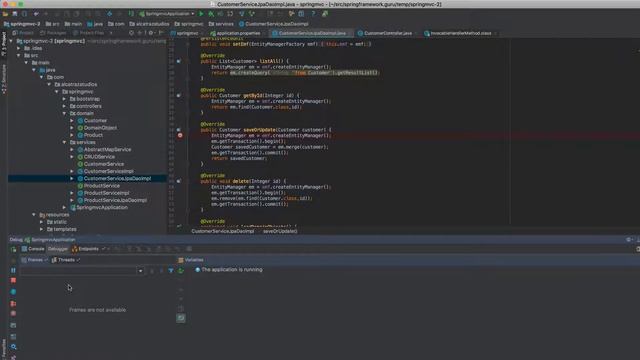Click the green refresh icon beside frames filter
The height and width of the screenshot is (360, 640).
coord(181,271)
